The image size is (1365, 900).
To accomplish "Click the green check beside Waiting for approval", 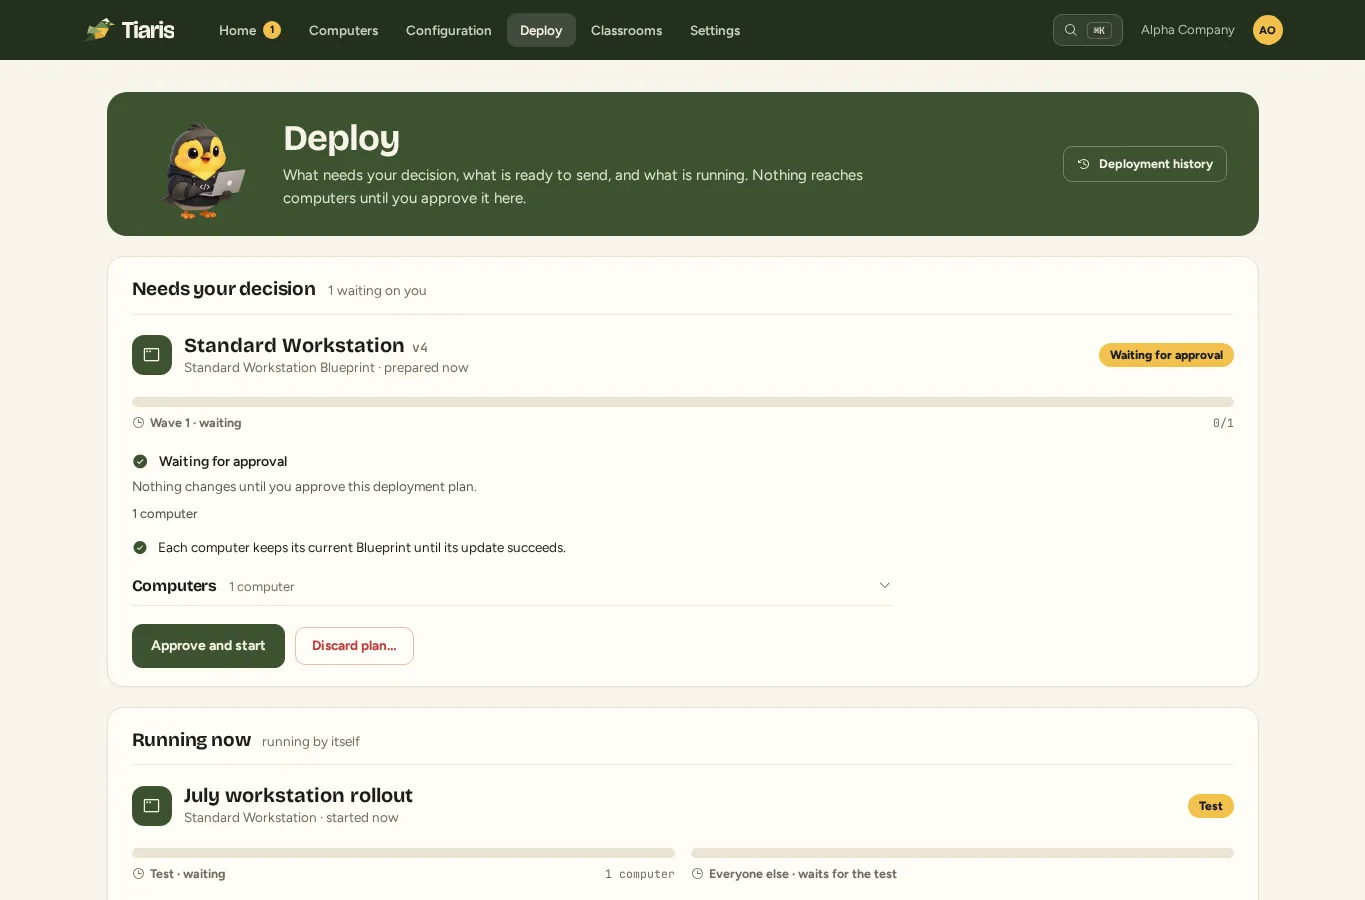I will click(x=140, y=461).
